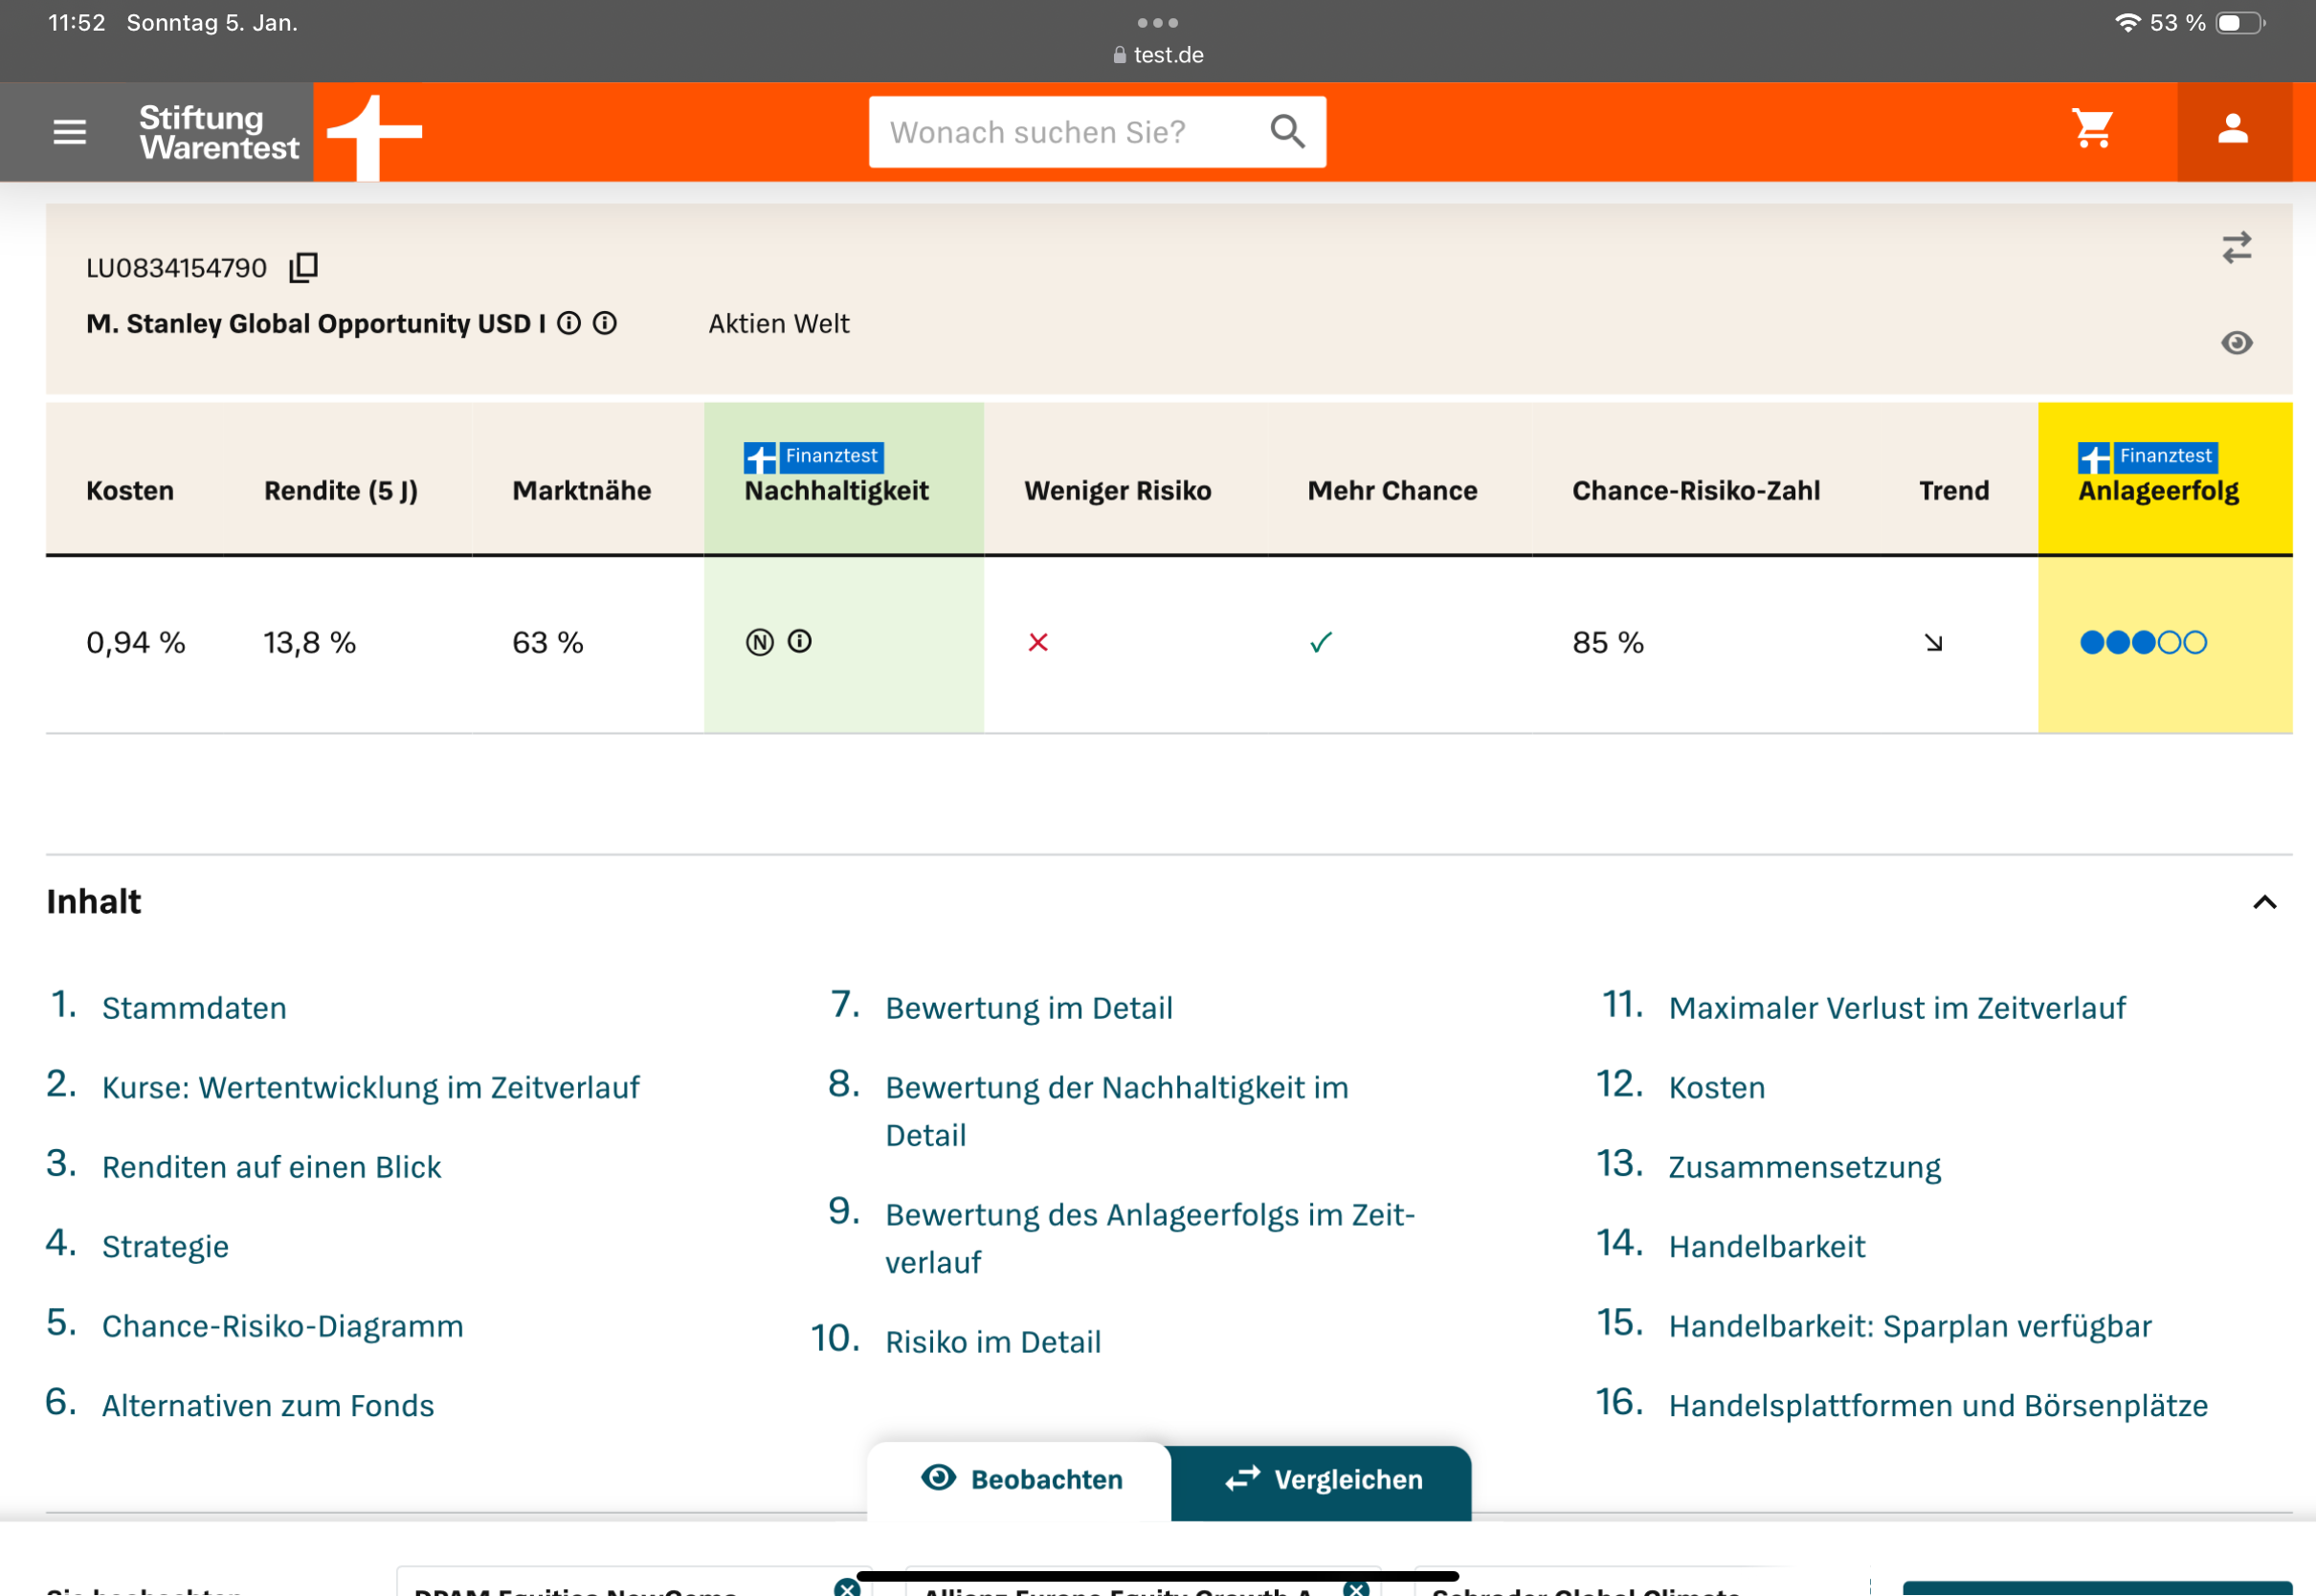2316x1596 pixels.
Task: Select the Nachhaltigkeit column header
Action: coord(836,490)
